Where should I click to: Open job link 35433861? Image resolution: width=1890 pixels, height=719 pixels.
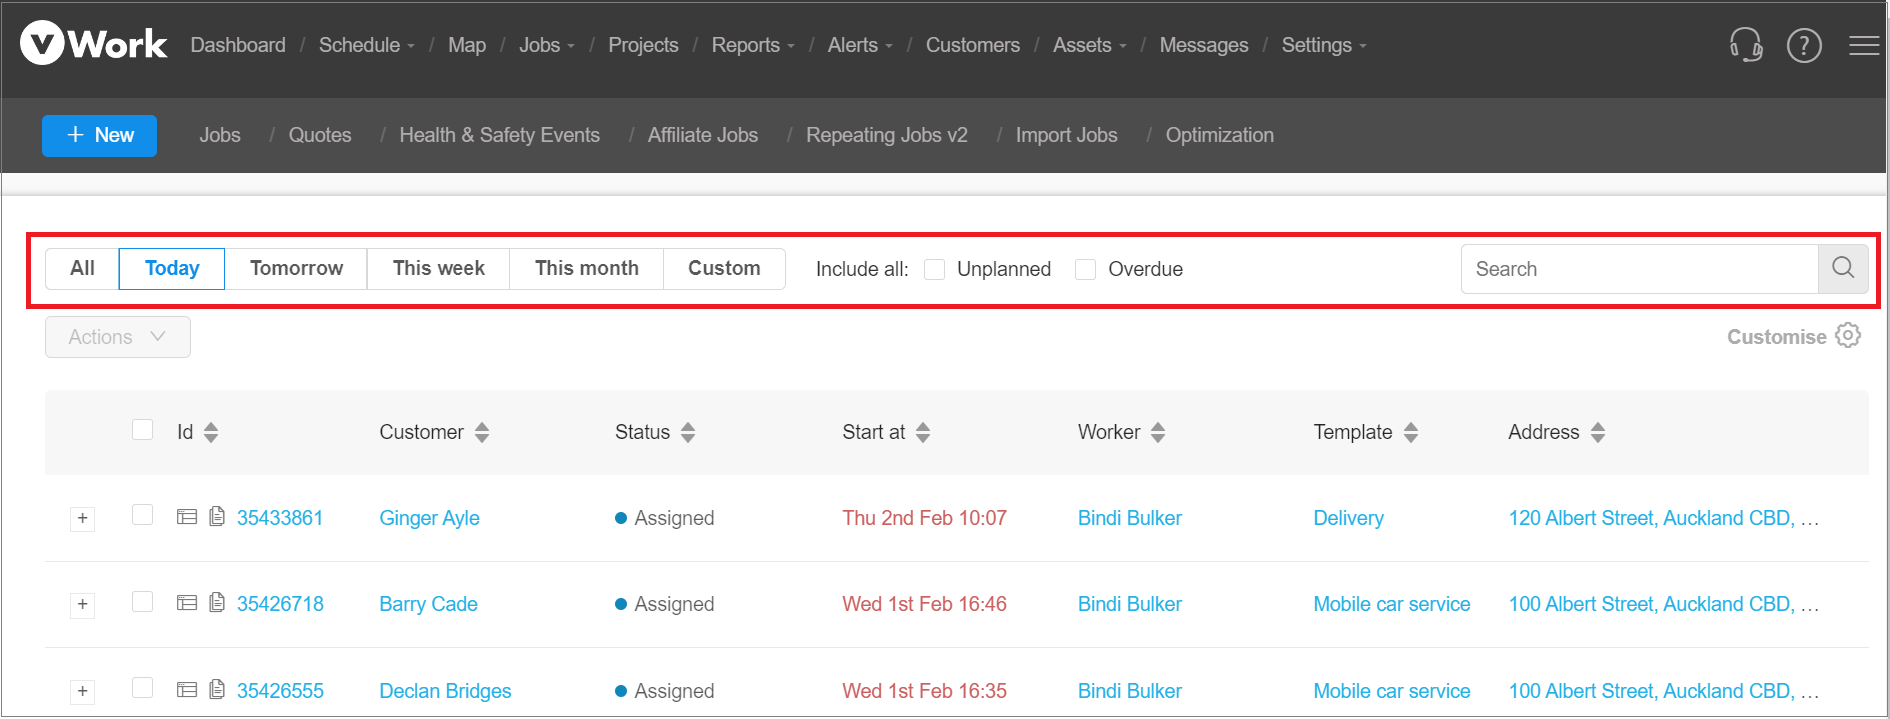pos(280,518)
